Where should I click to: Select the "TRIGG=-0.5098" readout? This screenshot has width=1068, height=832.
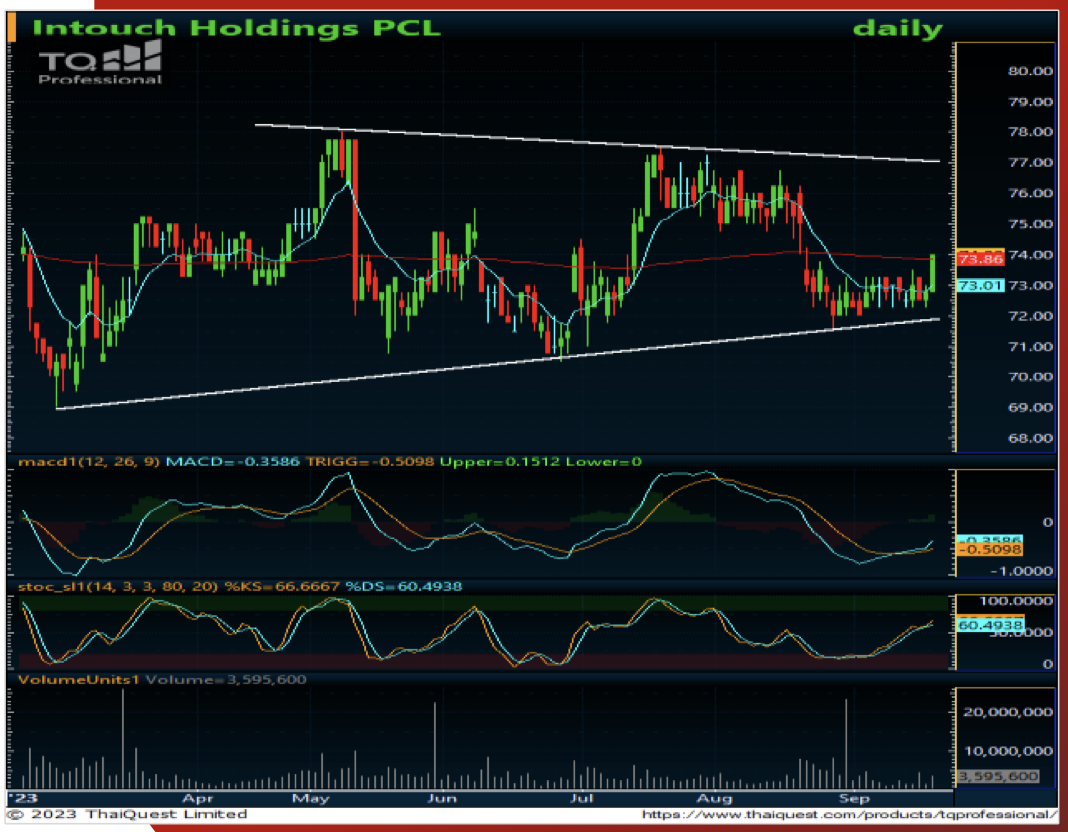(370, 462)
